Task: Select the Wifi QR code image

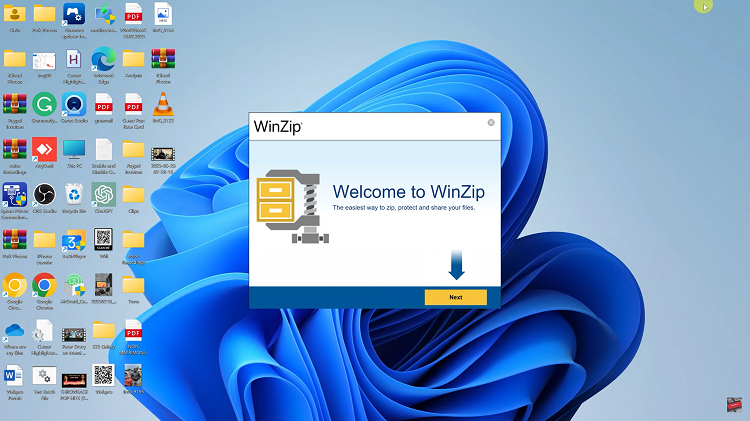Action: pos(103,240)
